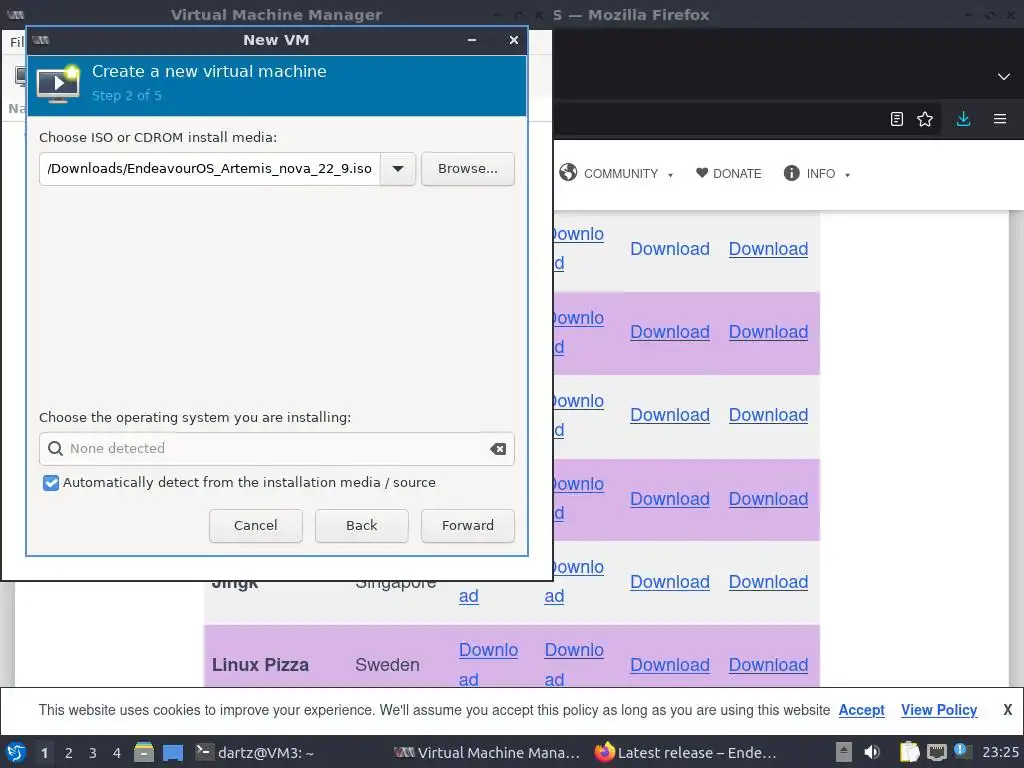Open the network connection tray icon
Screen dimensions: 1024x768
pyautogui.click(x=936, y=753)
